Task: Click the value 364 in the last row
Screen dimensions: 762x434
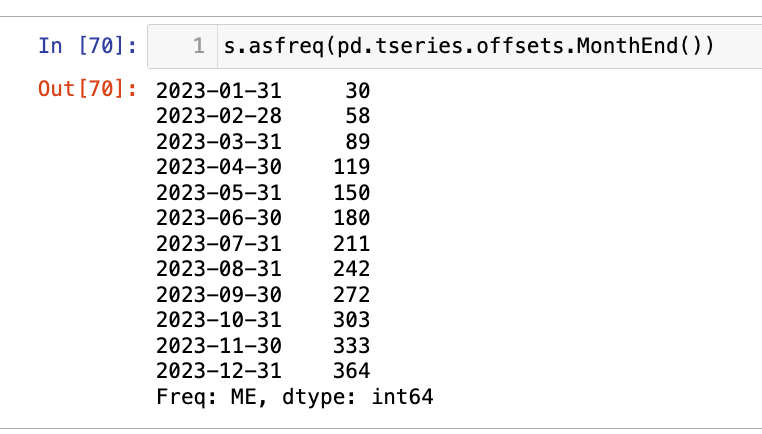Action: [351, 372]
